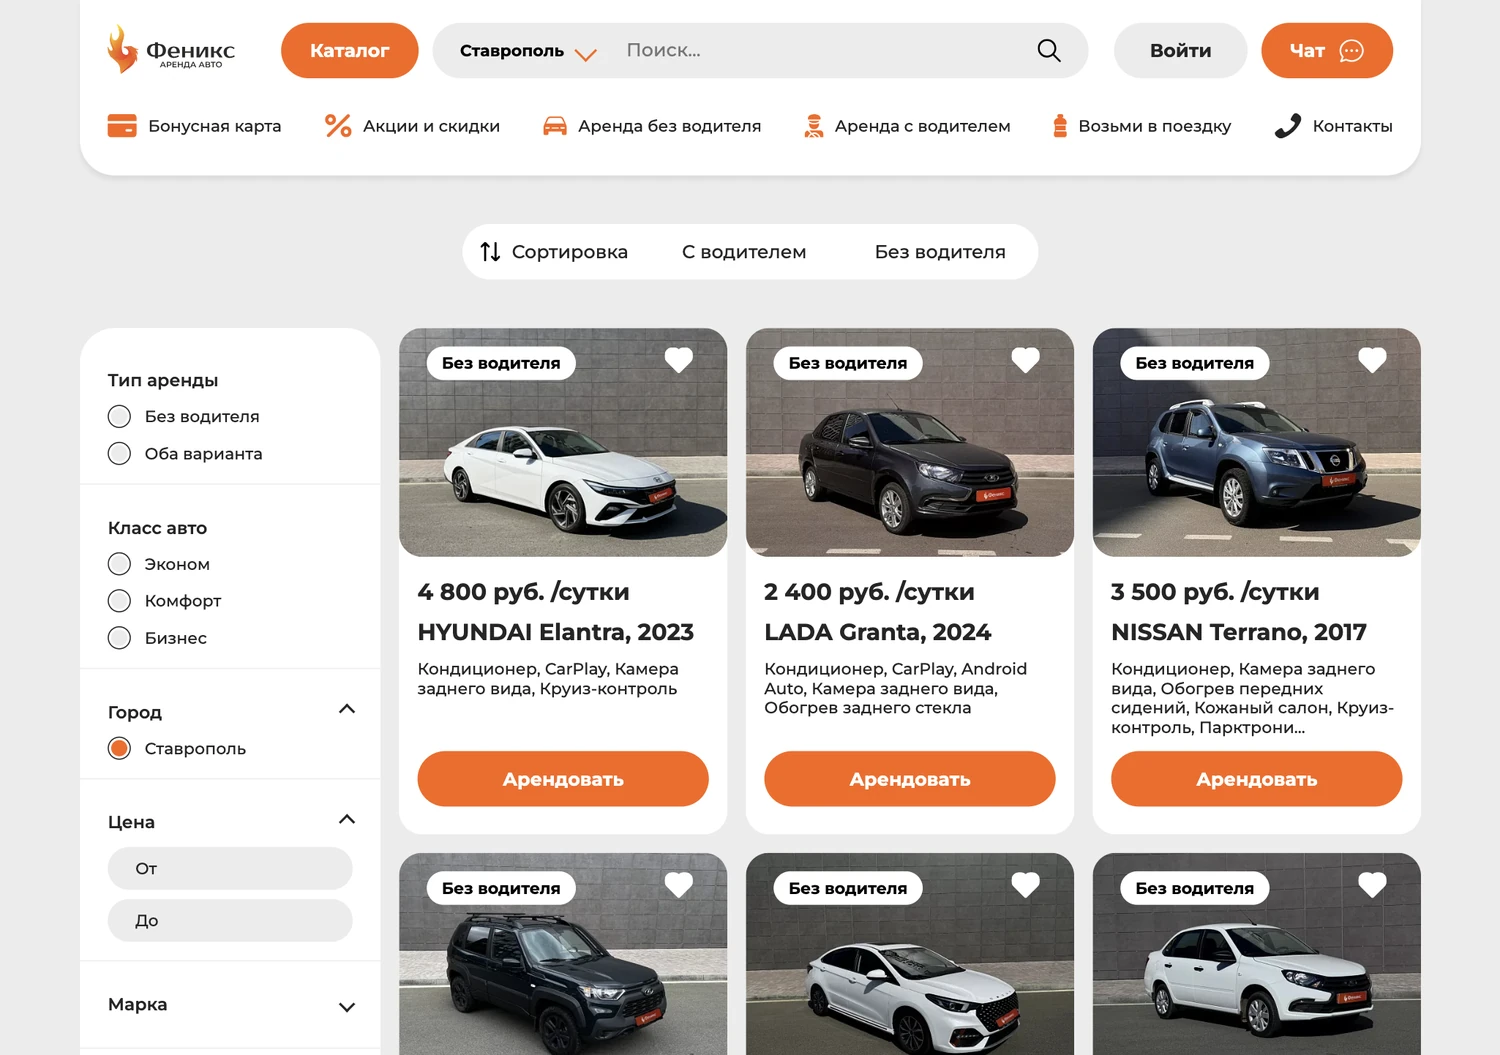Click the Войти login button

point(1180,51)
